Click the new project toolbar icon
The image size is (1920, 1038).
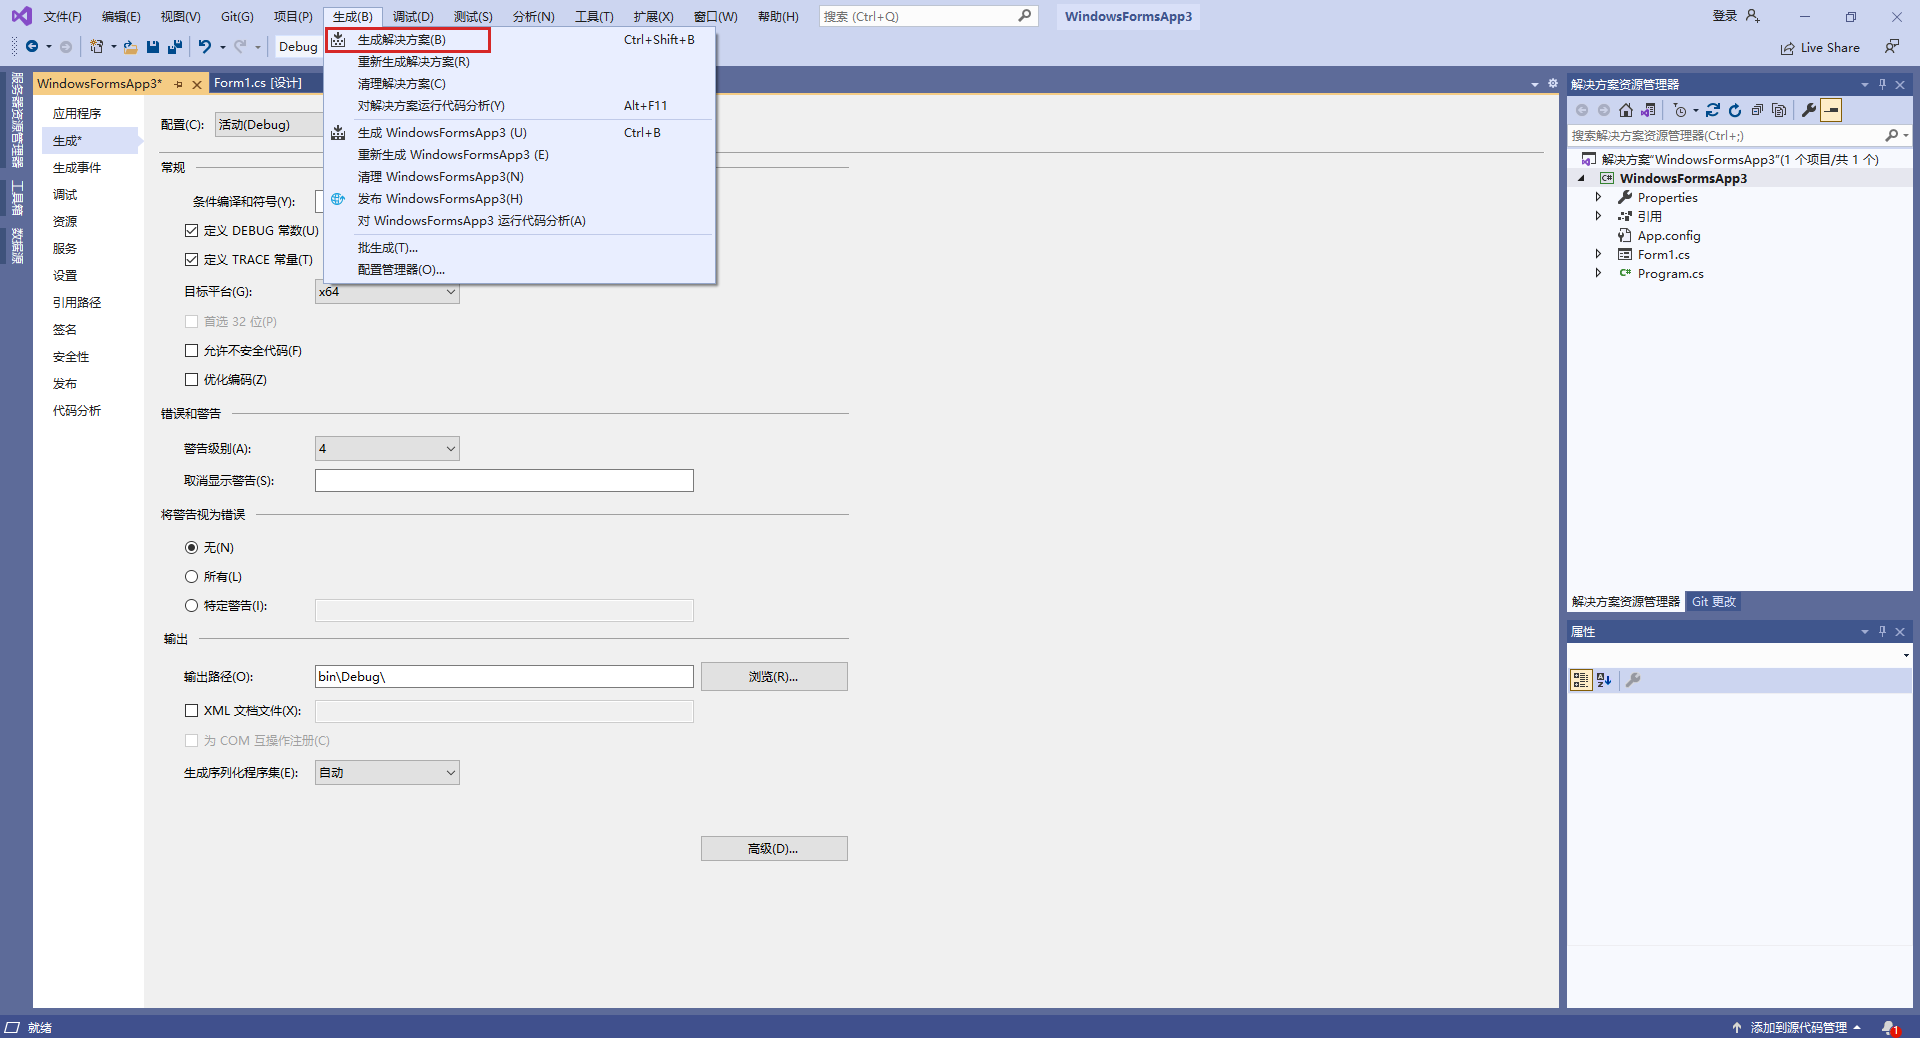[x=97, y=46]
